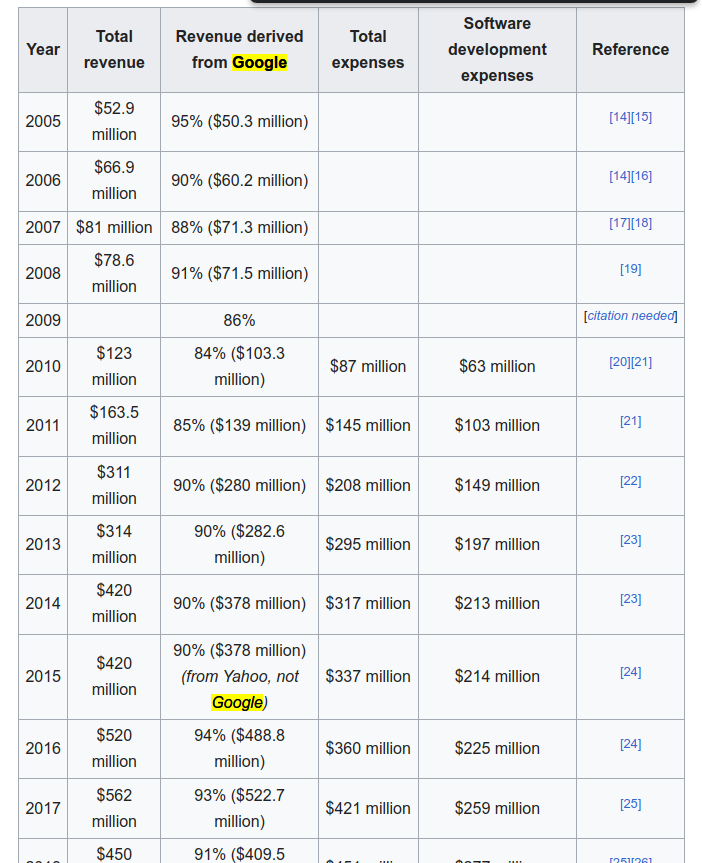Click the 'Total revenue' column header

114,50
